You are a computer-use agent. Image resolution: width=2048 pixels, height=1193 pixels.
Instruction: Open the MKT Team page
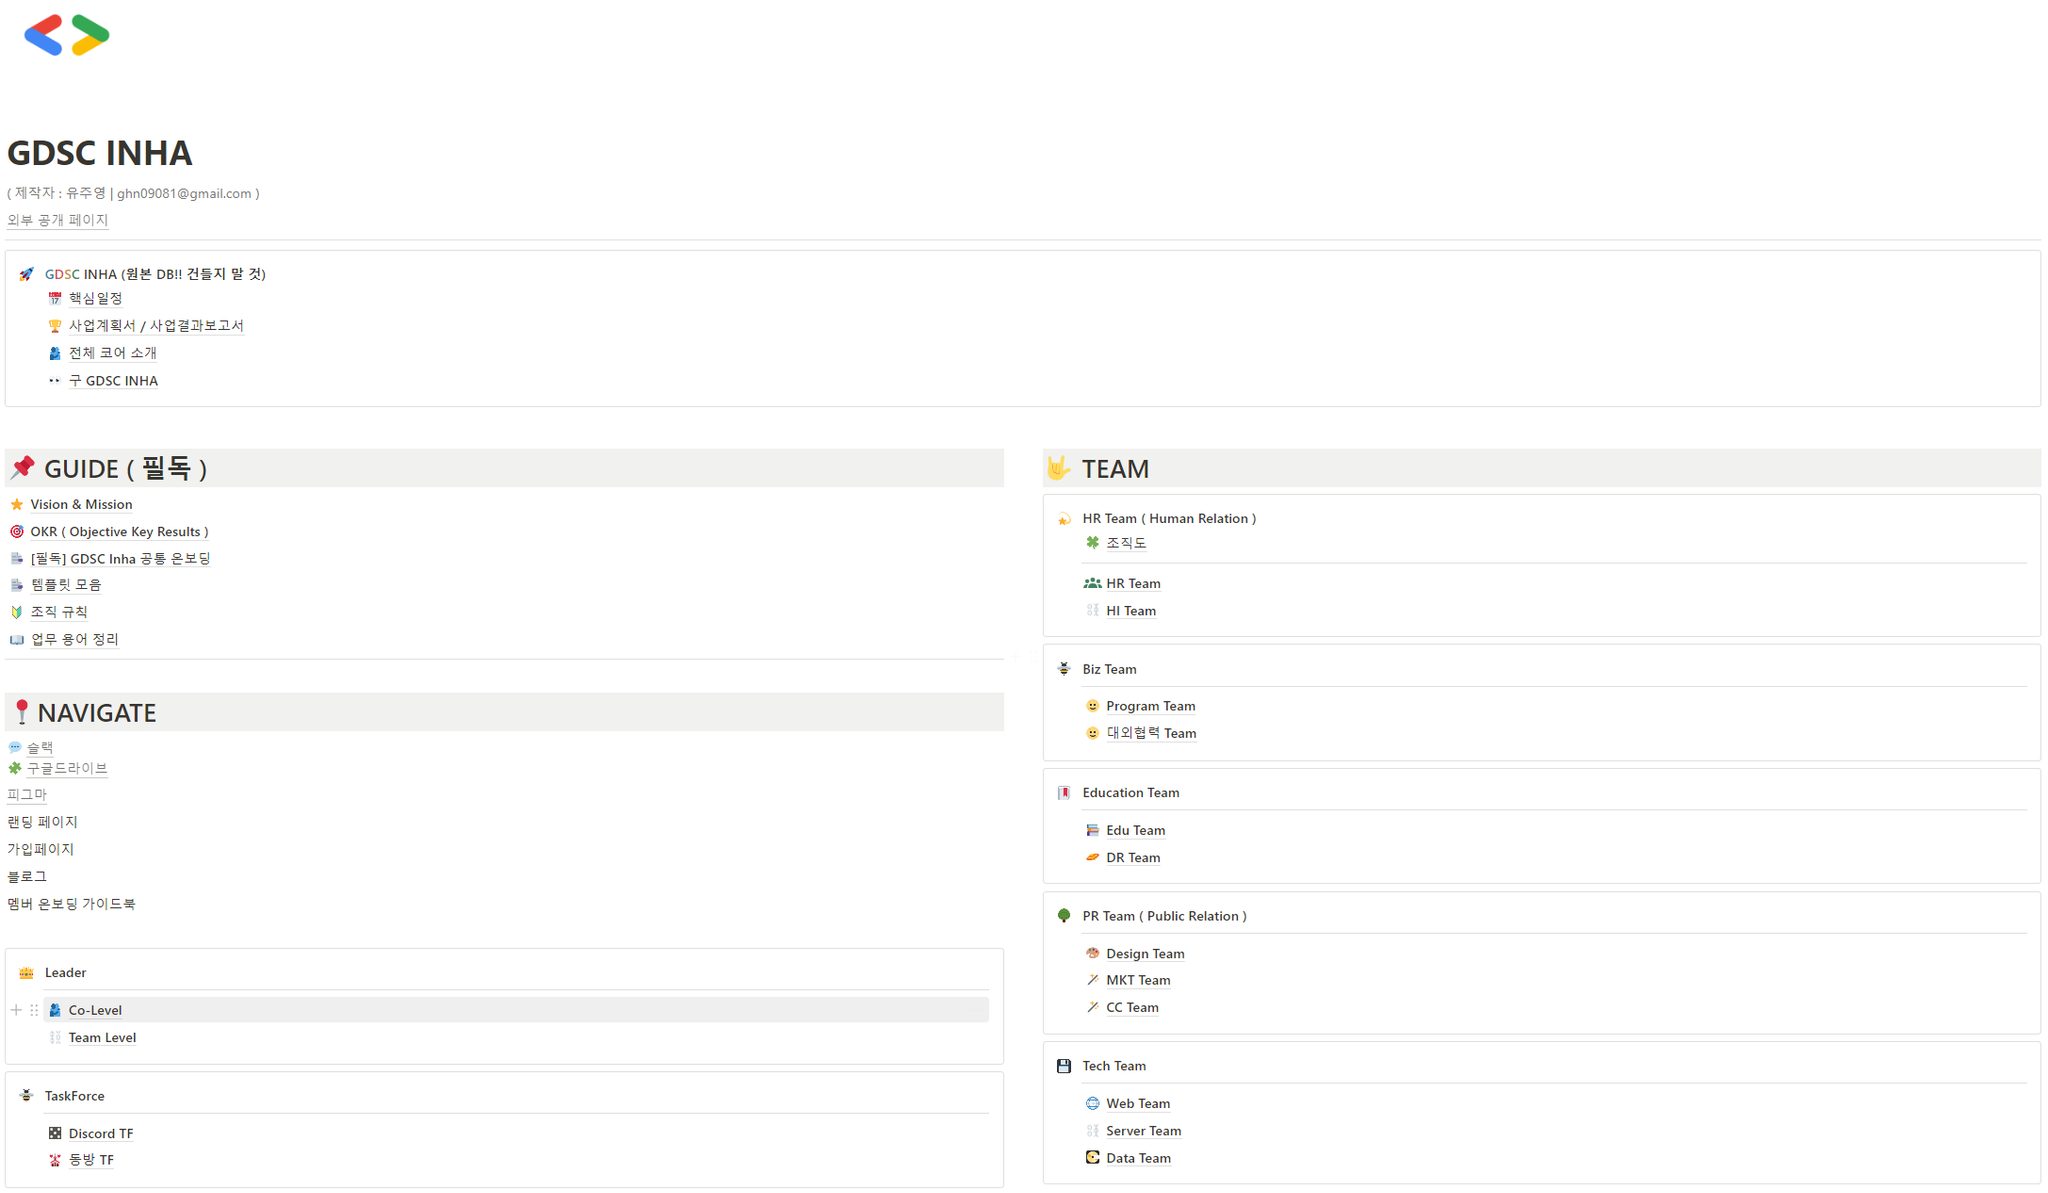pyautogui.click(x=1138, y=980)
